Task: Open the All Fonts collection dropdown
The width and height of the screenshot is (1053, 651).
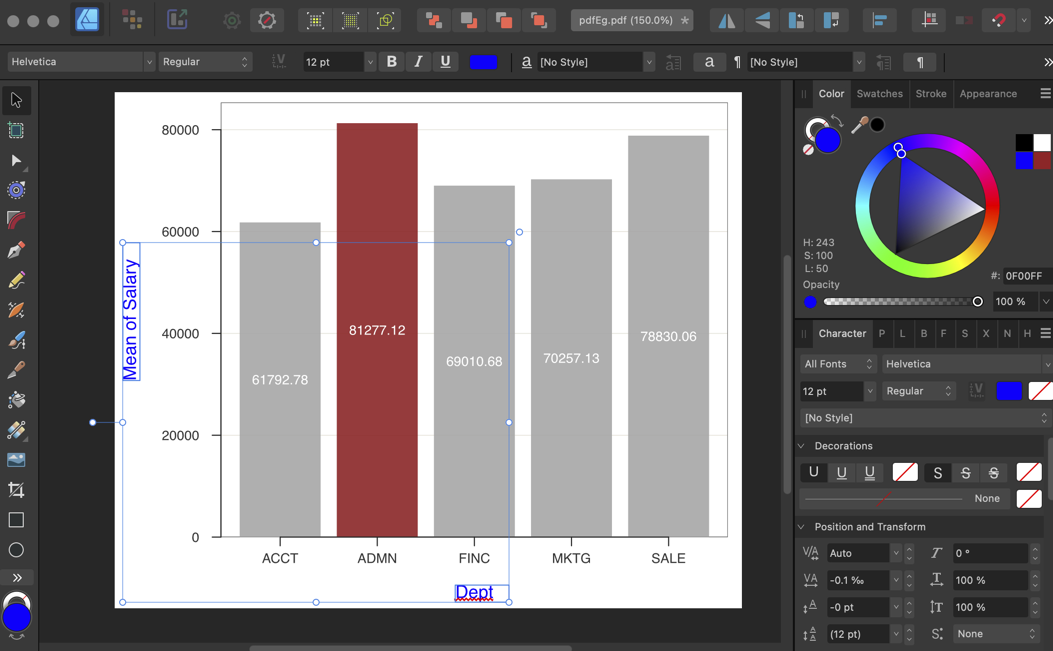Action: [x=838, y=364]
